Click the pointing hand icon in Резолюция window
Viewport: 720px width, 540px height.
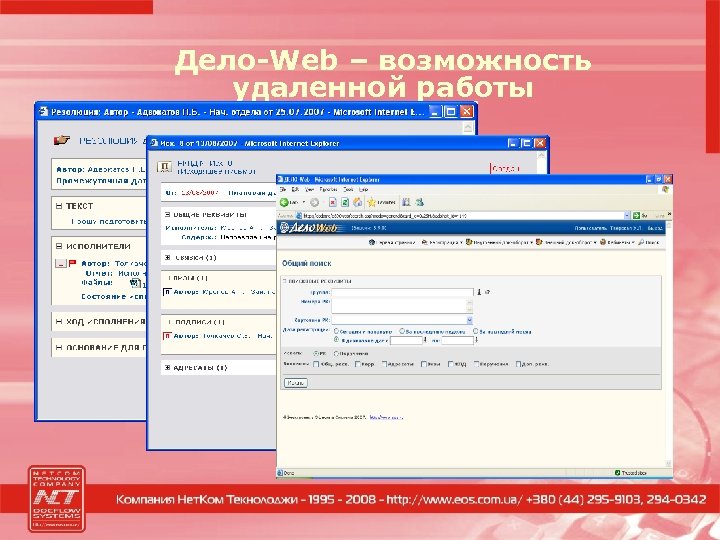click(x=62, y=140)
